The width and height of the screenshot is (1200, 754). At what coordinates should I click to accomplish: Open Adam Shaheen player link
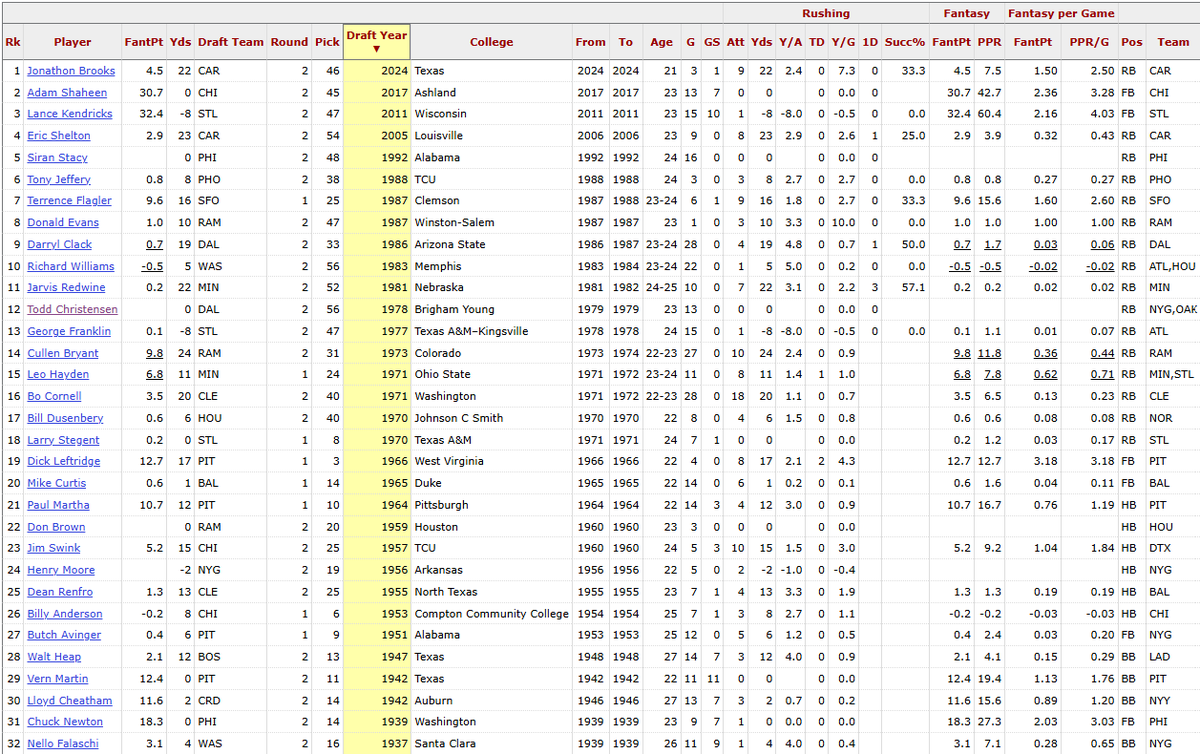[67, 93]
